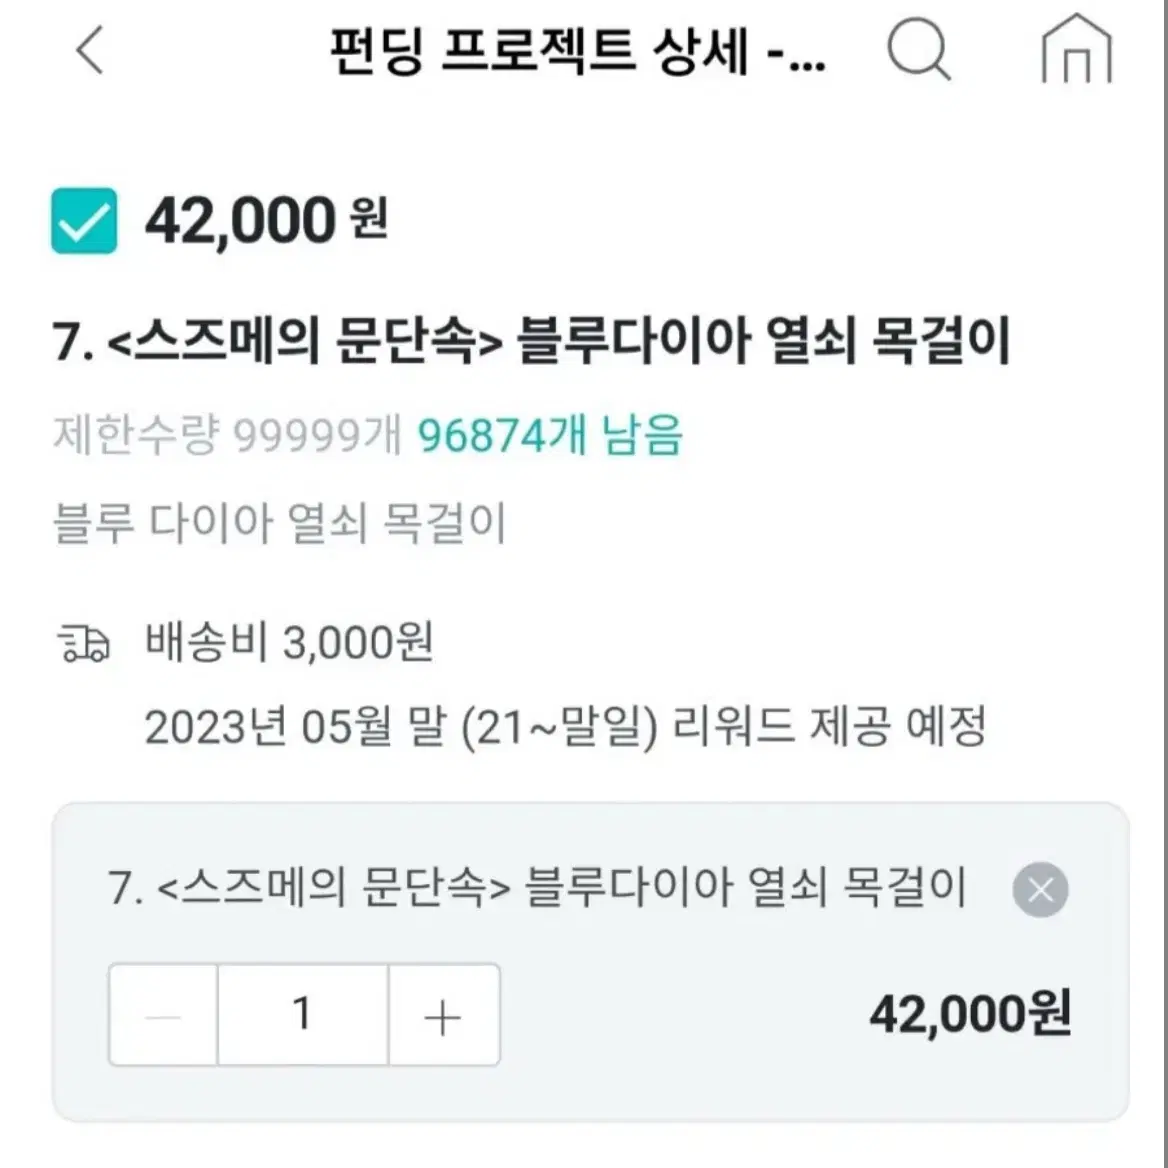Uncheck the 42,000원 reward checkbox
This screenshot has width=1168, height=1168.
click(x=84, y=220)
